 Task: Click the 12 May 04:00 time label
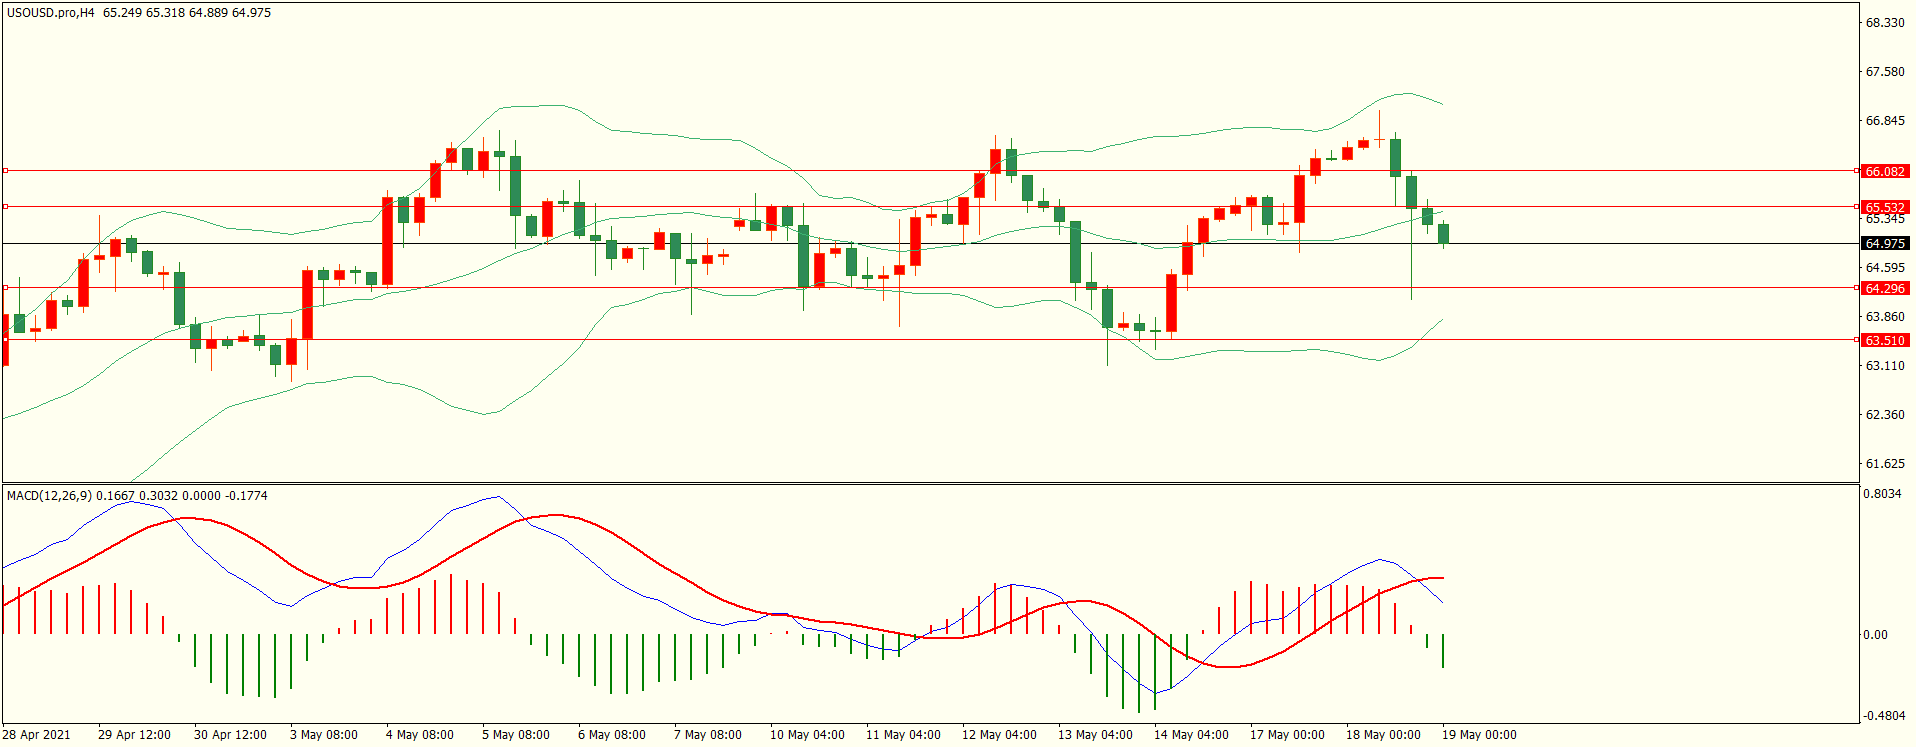999,734
